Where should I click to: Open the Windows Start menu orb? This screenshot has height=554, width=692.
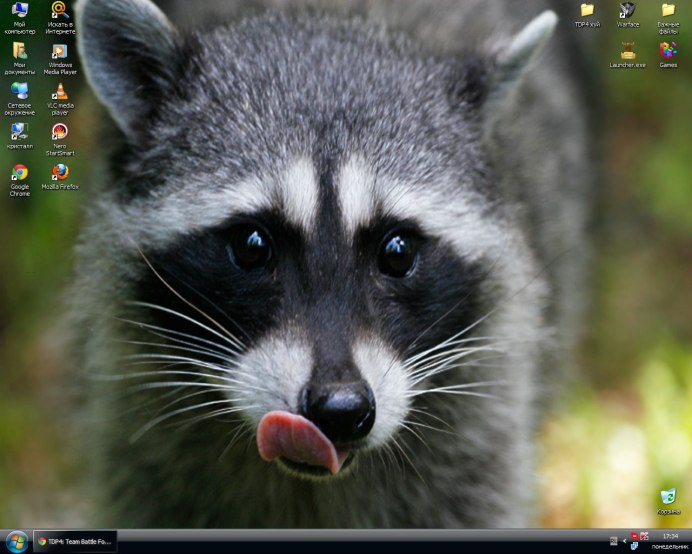tap(17, 542)
